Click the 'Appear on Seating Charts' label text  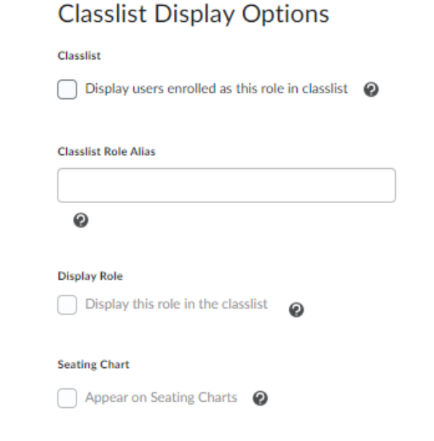(161, 398)
